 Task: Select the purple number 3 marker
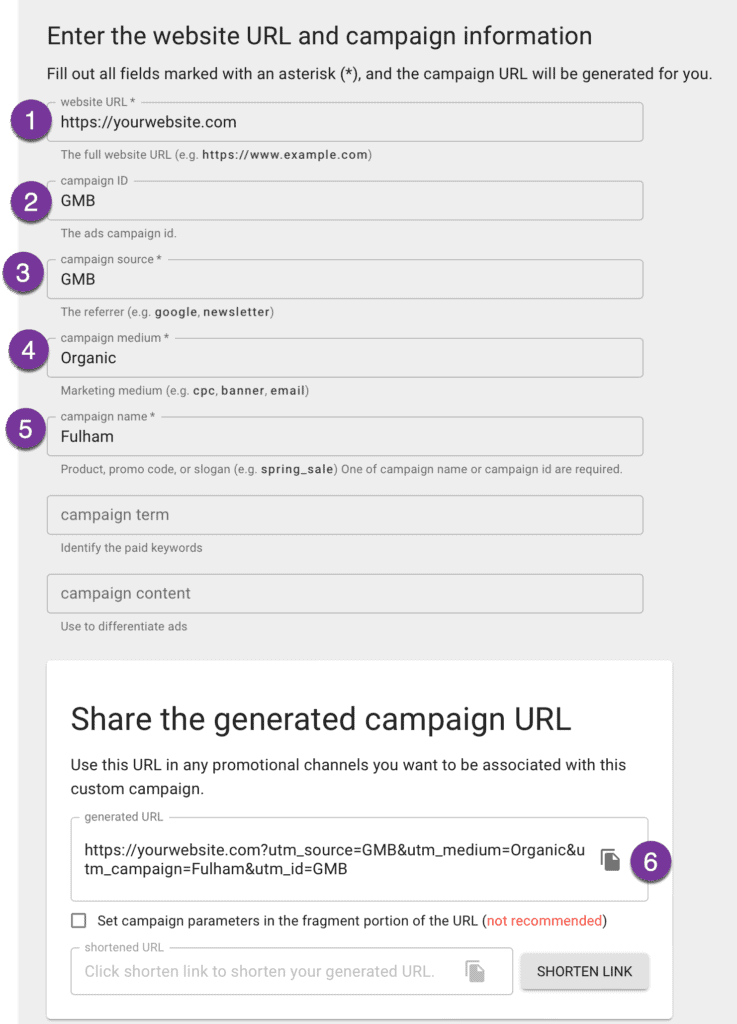pyautogui.click(x=24, y=272)
